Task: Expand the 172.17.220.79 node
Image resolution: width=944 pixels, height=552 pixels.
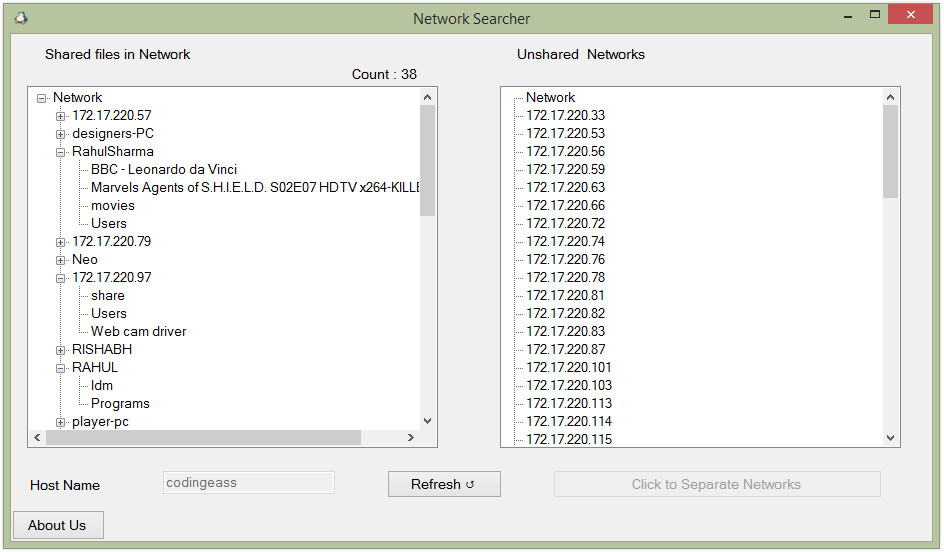Action: 60,242
